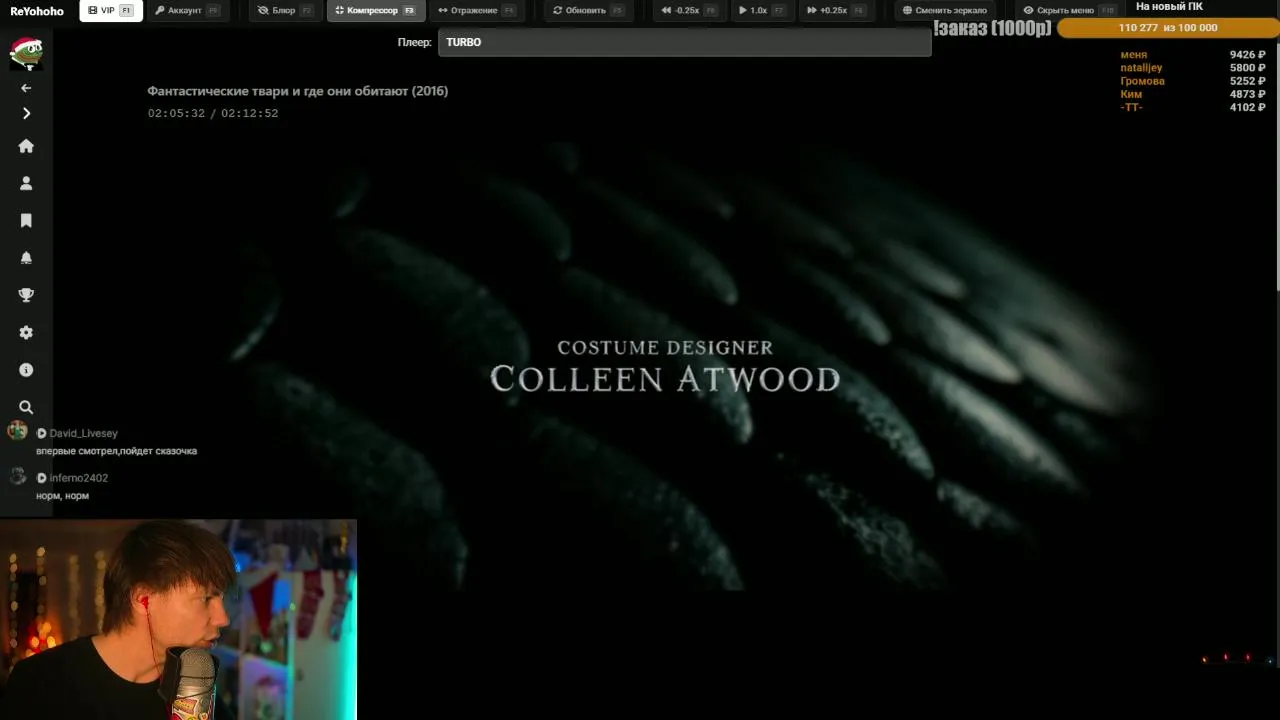Toggle the Отражение mirror option

[x=477, y=11]
